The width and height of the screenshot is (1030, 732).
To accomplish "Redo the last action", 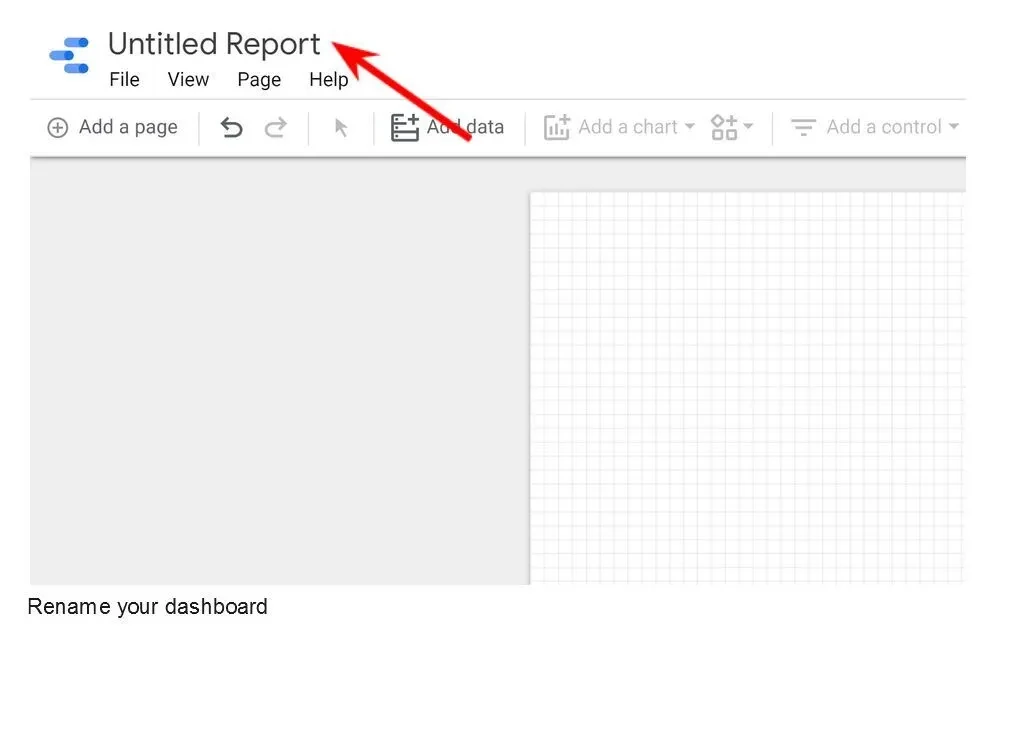I will pos(275,127).
